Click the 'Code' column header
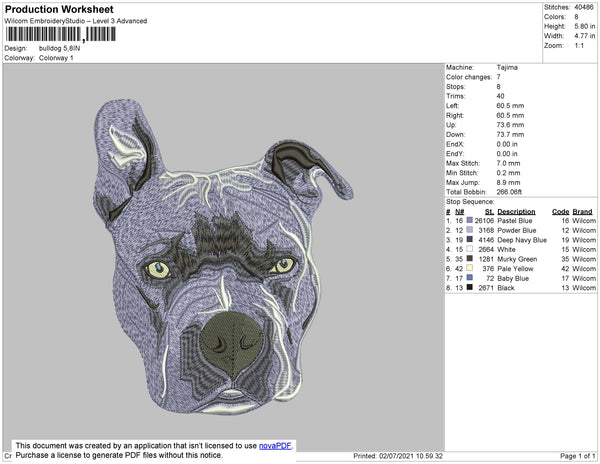The image size is (600, 464). click(561, 212)
